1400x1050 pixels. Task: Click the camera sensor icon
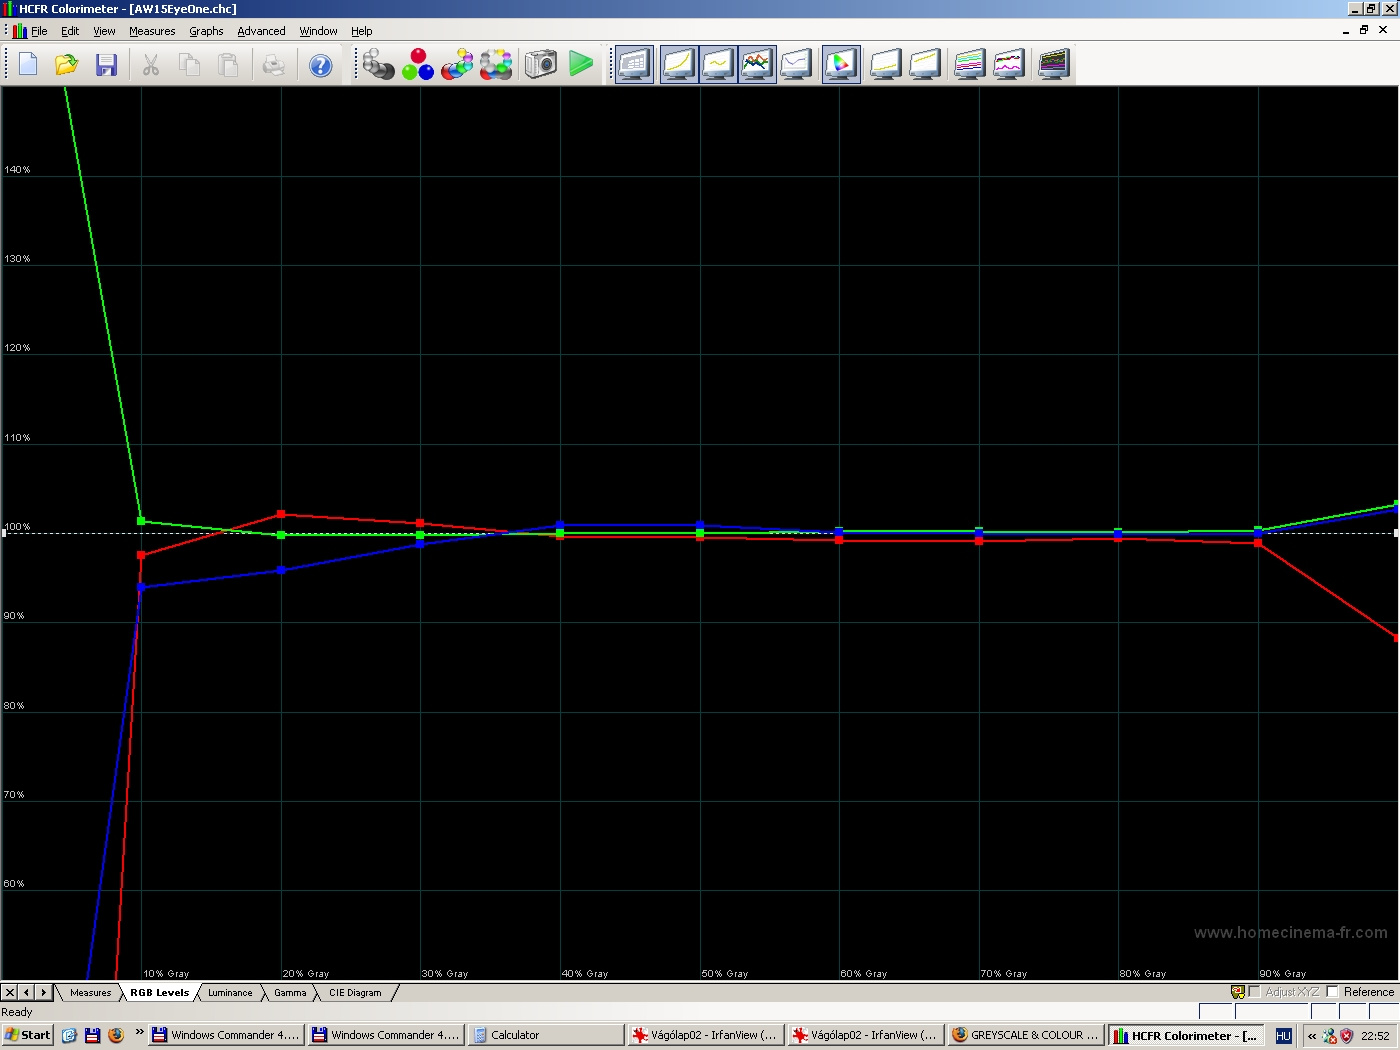pyautogui.click(x=541, y=65)
